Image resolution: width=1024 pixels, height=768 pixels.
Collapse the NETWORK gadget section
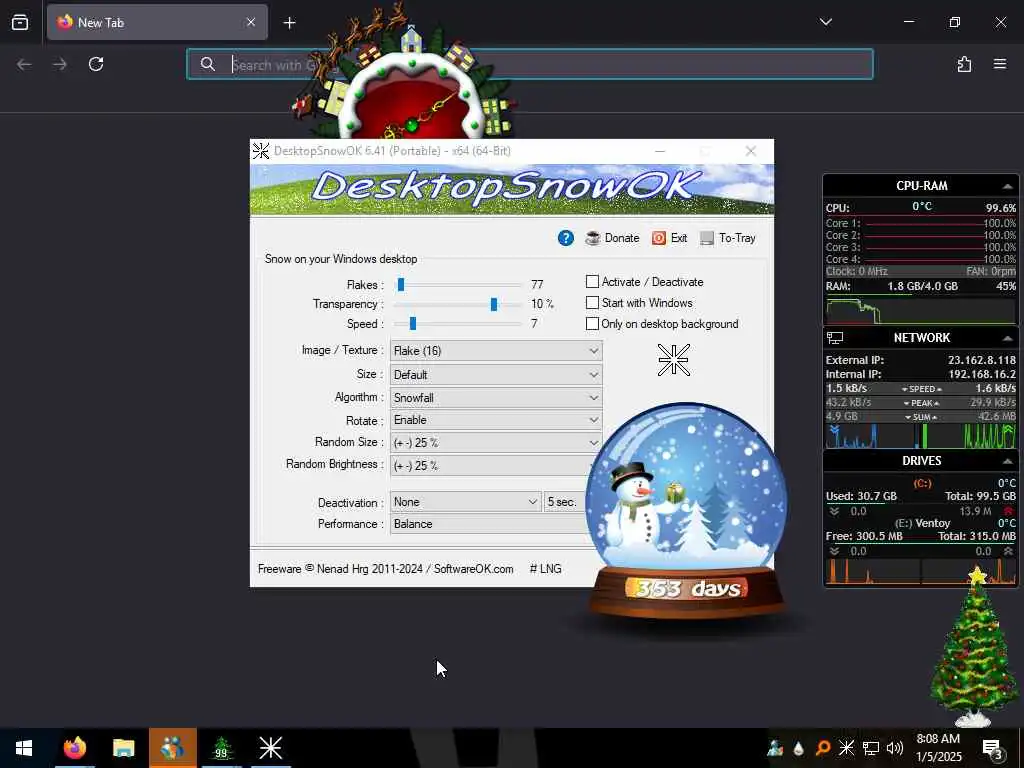(1007, 338)
